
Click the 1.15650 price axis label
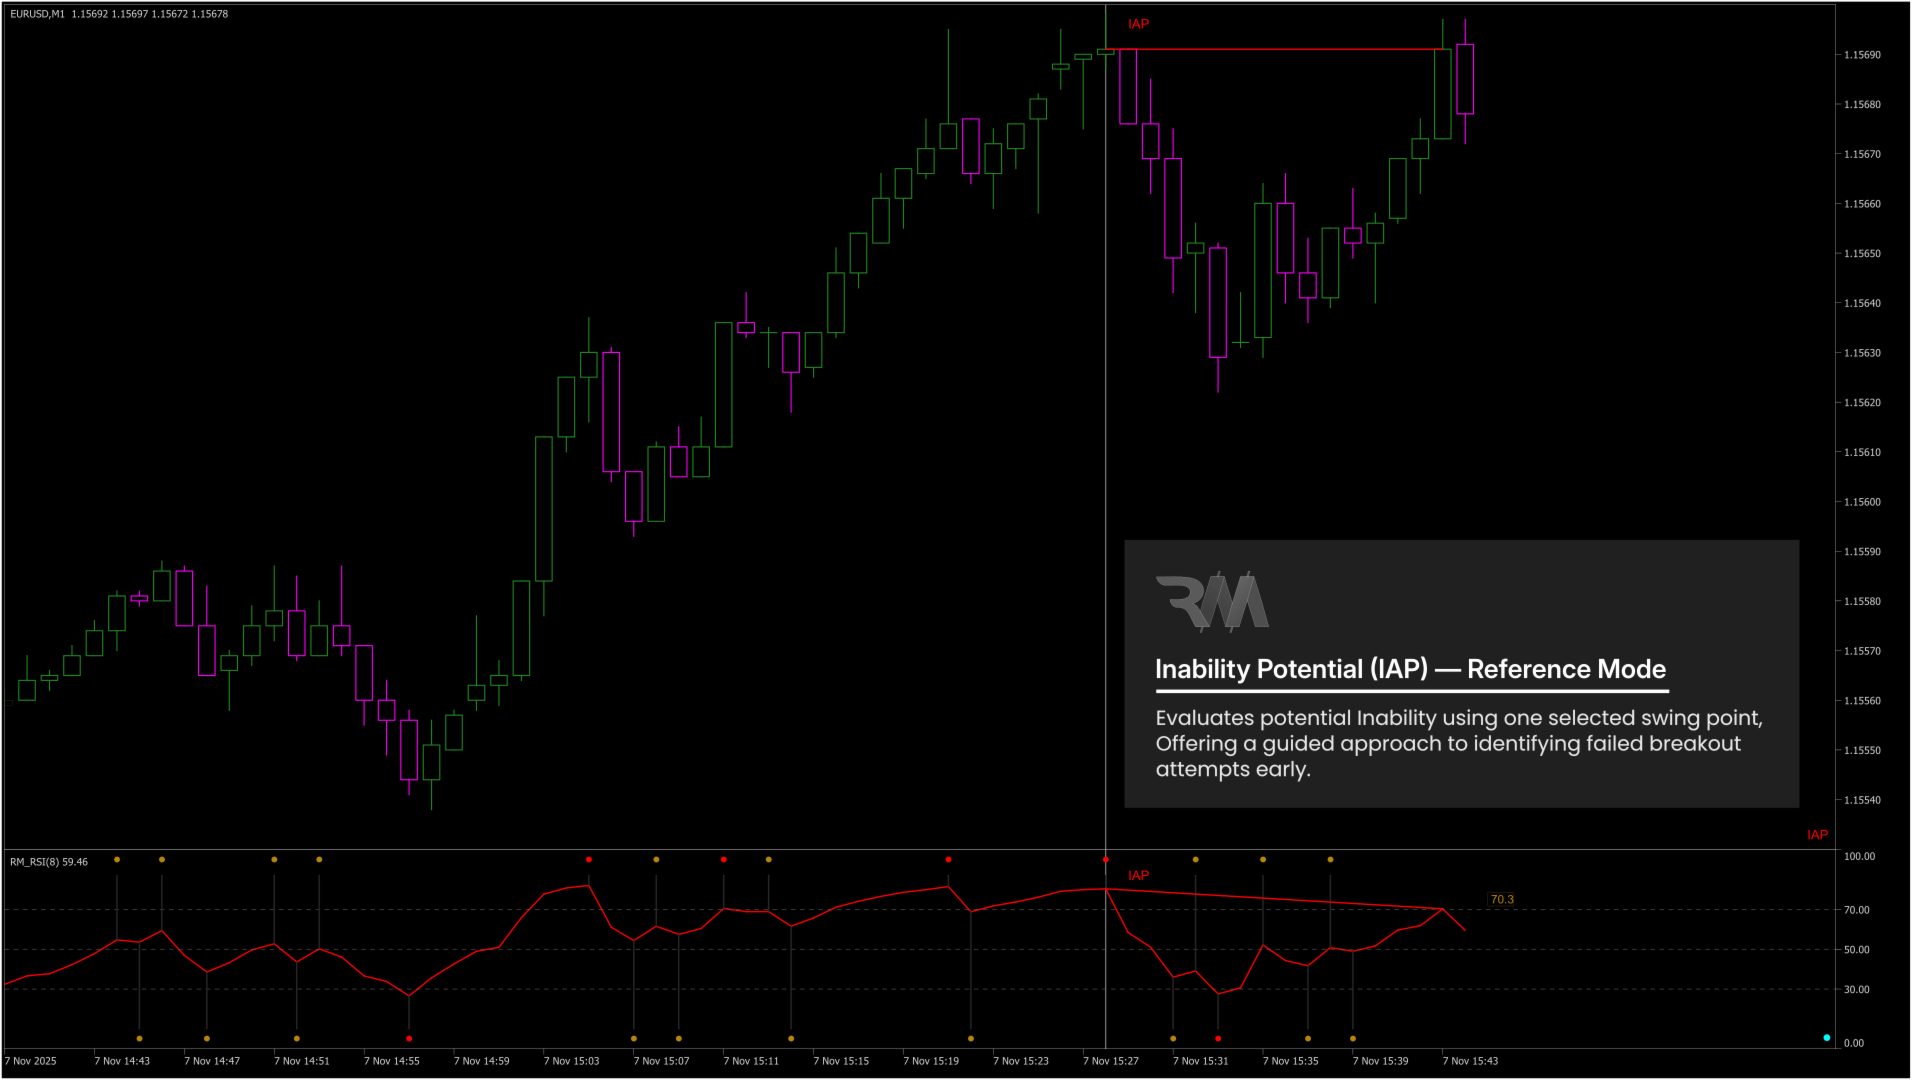coord(1862,254)
